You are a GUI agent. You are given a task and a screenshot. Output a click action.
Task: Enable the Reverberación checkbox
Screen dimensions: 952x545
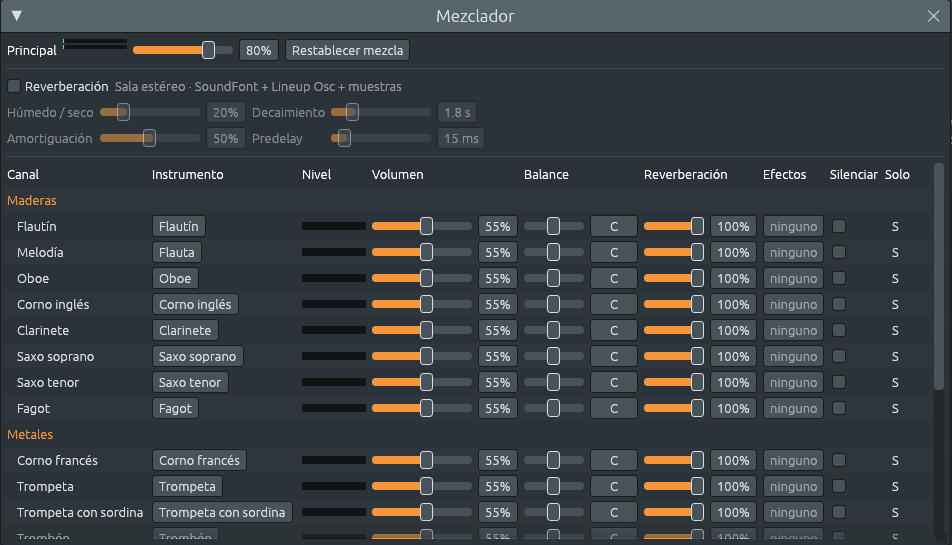pos(14,86)
